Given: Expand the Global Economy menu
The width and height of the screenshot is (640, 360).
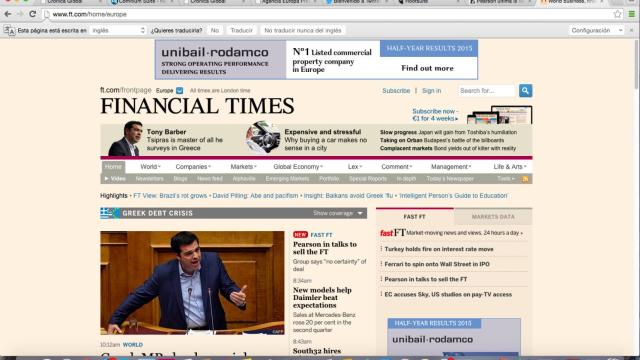Looking at the screenshot, I should coord(298,167).
